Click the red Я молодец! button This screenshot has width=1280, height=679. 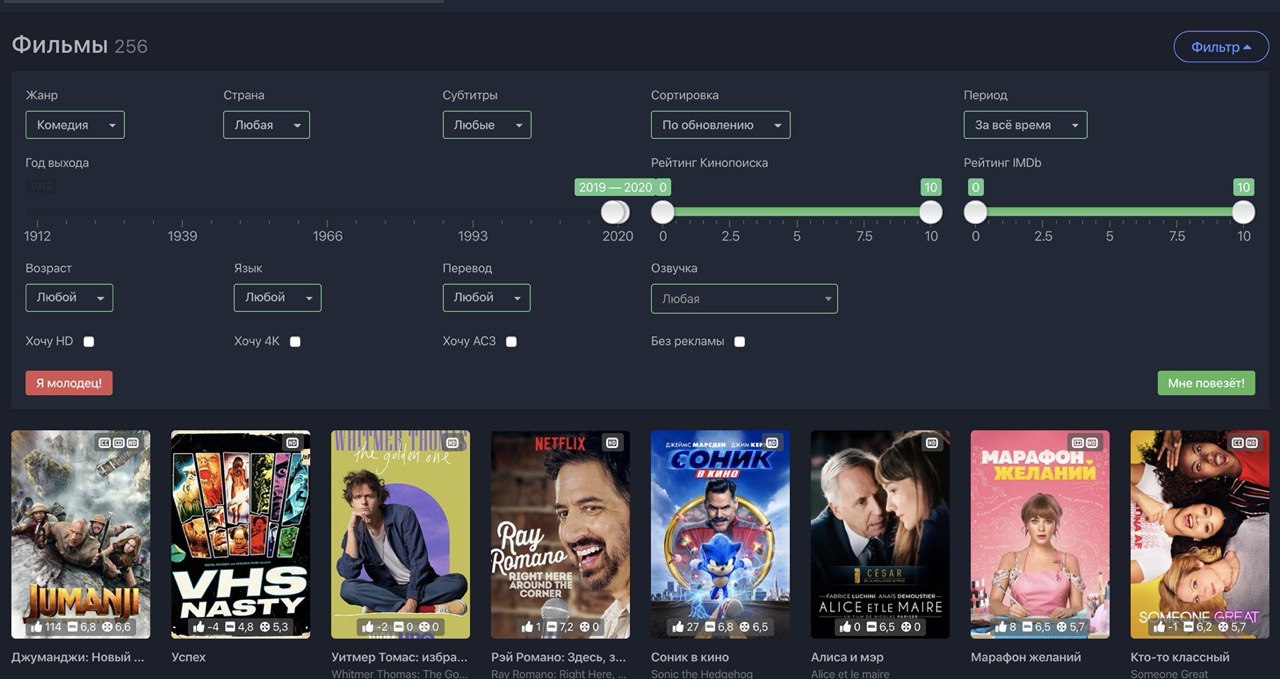[69, 383]
